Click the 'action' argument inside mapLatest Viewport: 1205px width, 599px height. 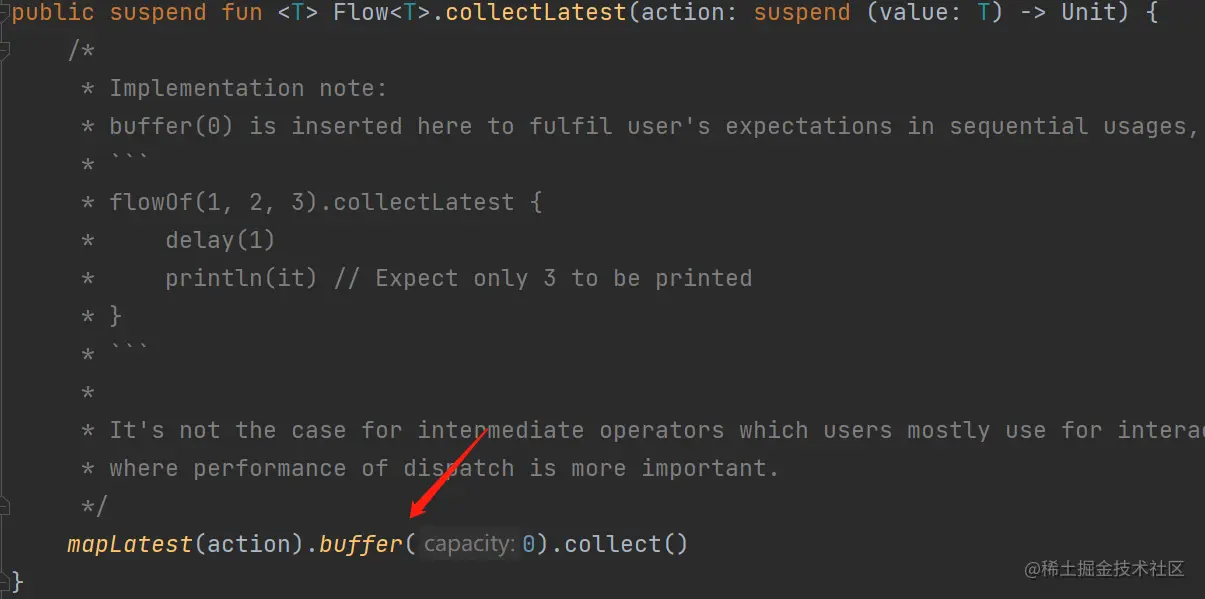[248, 544]
